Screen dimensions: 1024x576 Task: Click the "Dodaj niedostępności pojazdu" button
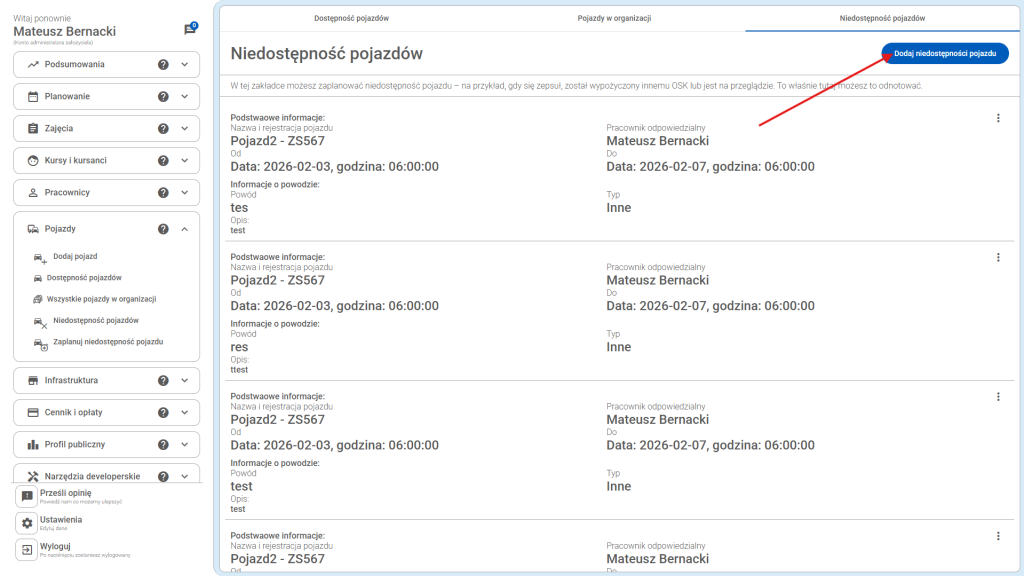point(944,53)
